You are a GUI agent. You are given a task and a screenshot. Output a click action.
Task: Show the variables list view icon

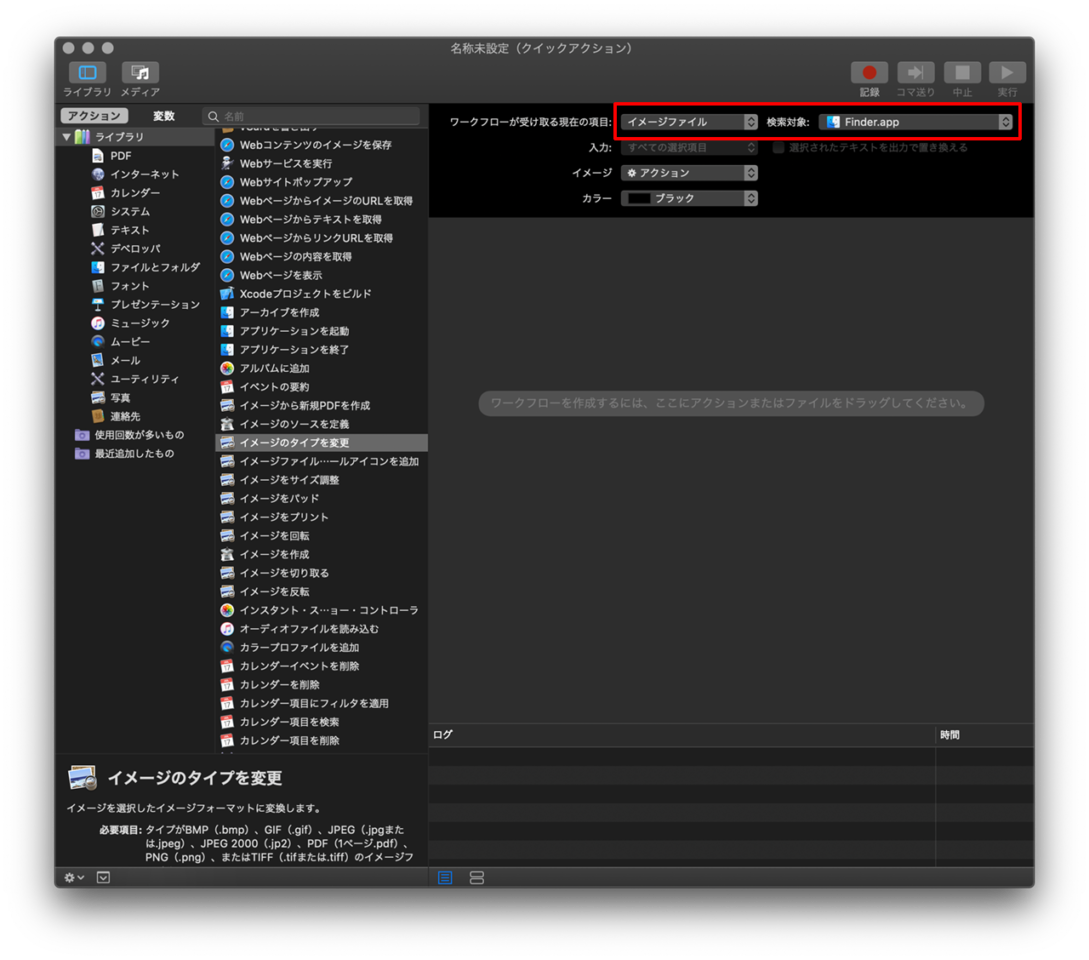tap(477, 878)
